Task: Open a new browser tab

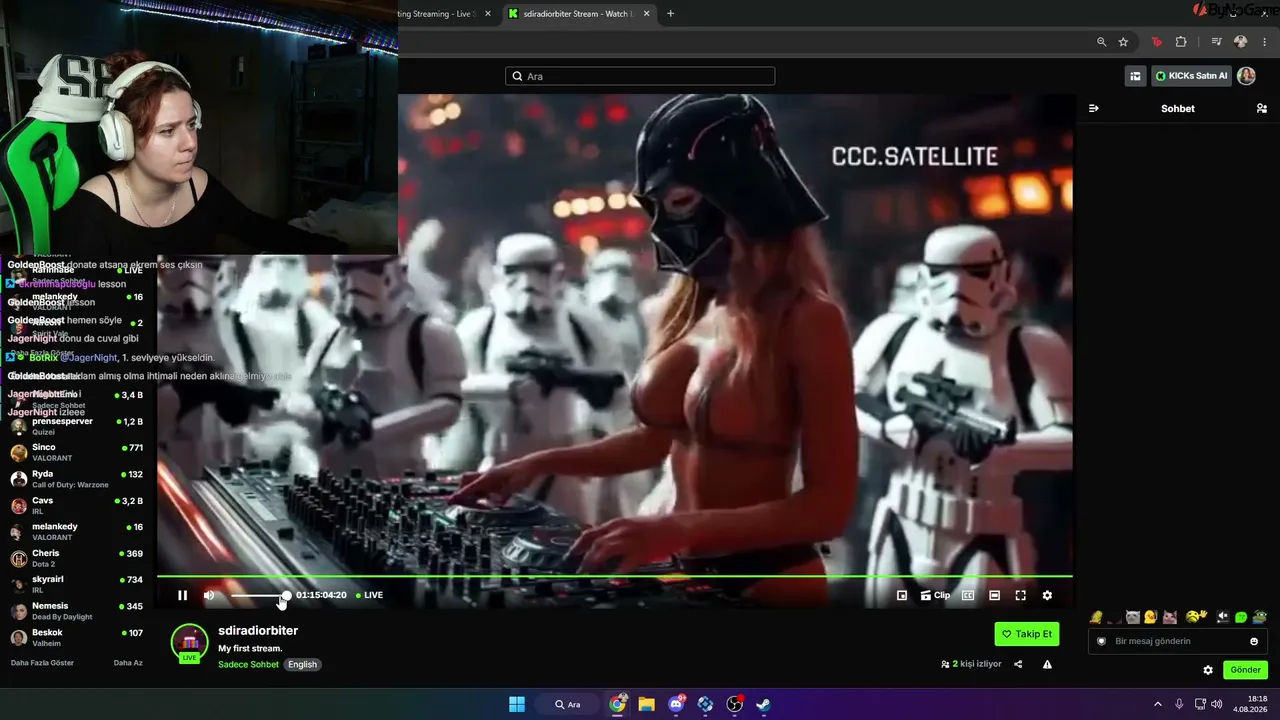Action: click(670, 14)
